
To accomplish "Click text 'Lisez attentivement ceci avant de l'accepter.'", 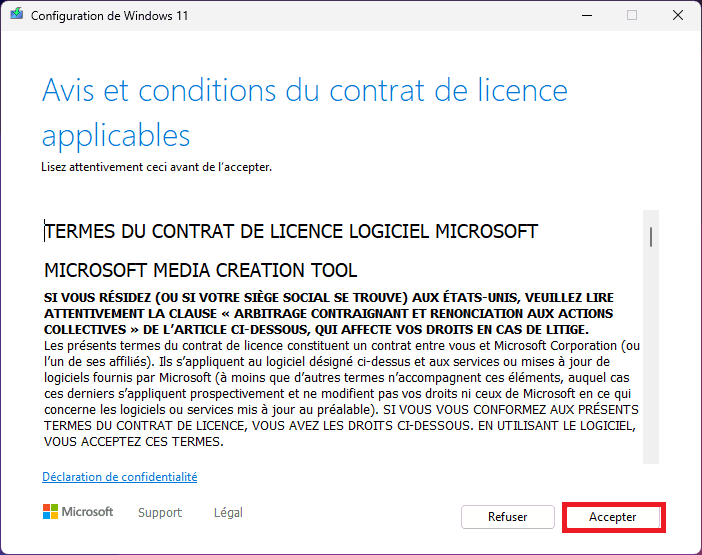I will pyautogui.click(x=157, y=167).
